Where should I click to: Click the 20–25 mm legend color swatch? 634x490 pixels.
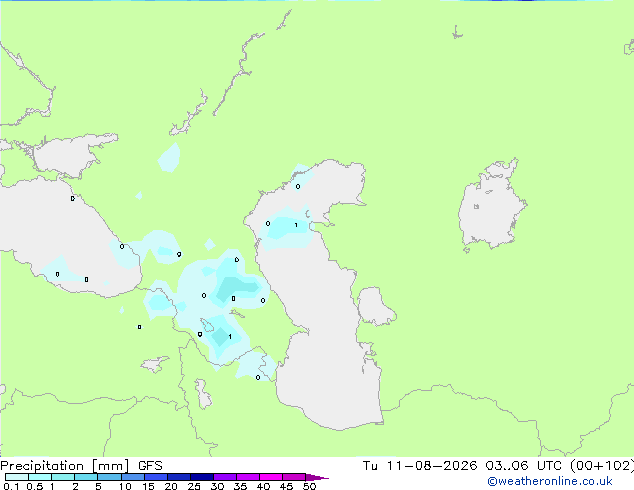point(178,477)
